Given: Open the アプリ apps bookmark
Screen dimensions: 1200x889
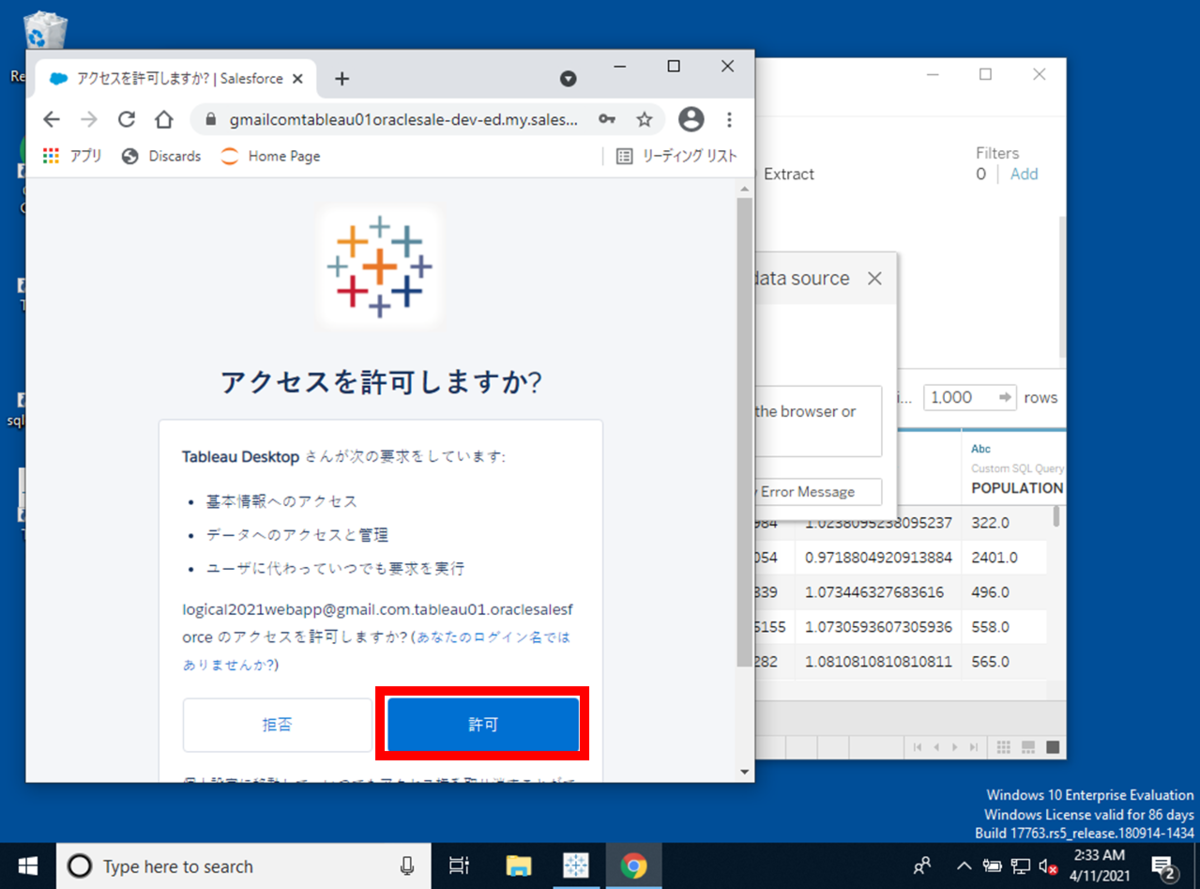Looking at the screenshot, I should click(x=72, y=156).
